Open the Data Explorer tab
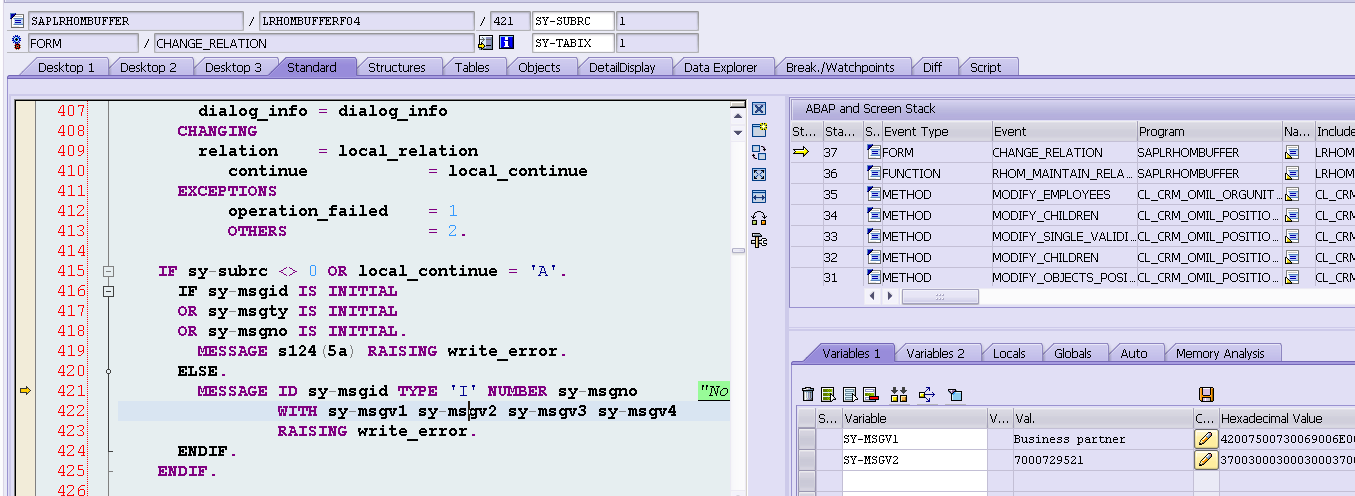Viewport: 1355px width, 496px height. [x=721, y=67]
